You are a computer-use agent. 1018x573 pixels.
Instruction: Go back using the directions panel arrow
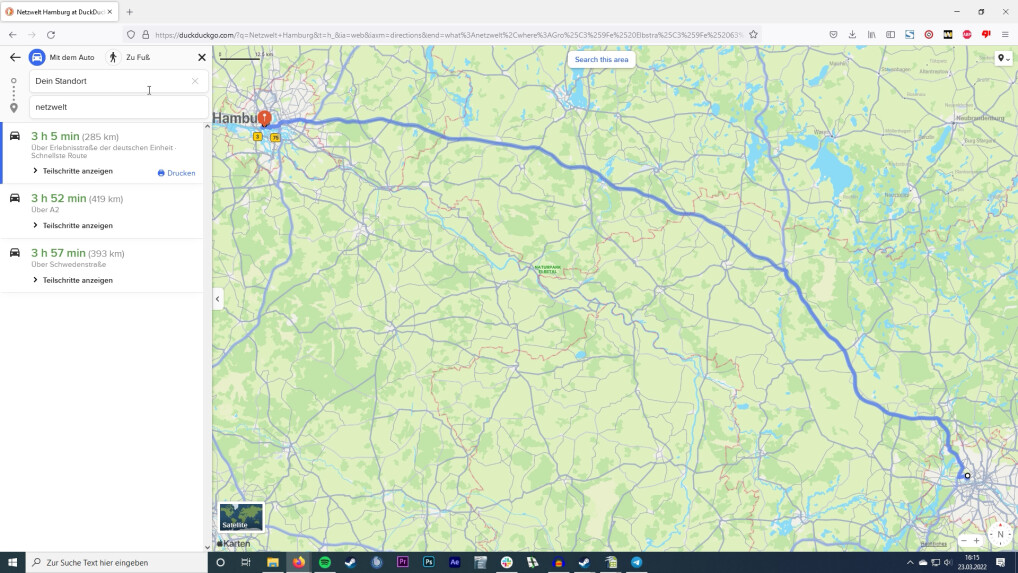(15, 57)
